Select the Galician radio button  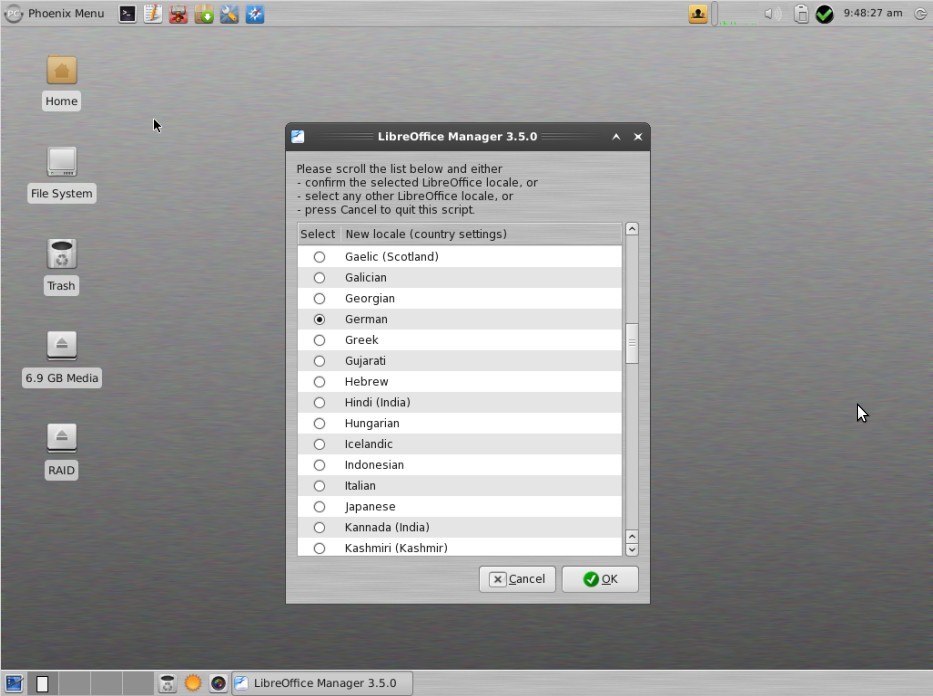320,278
